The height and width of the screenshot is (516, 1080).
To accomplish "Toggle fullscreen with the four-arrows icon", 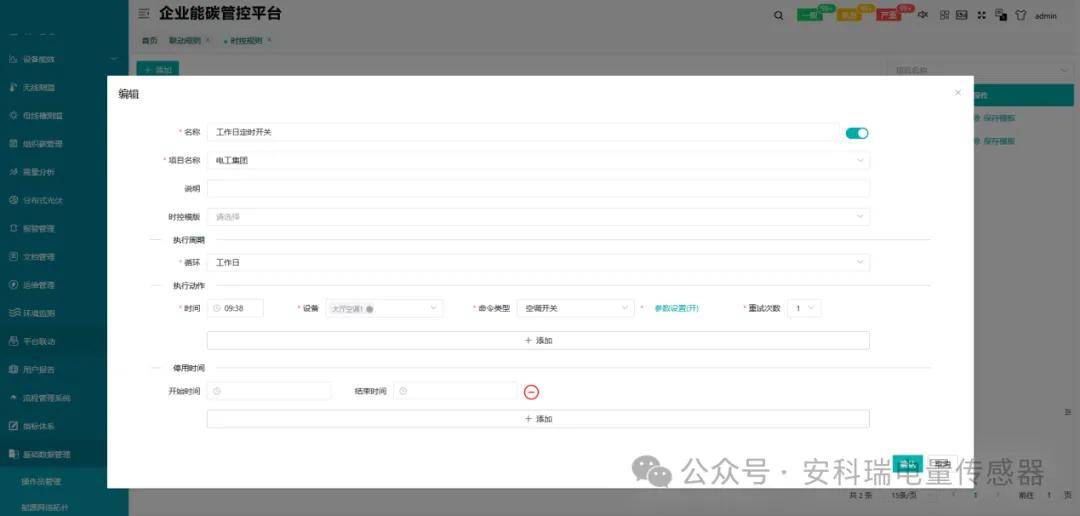I will (x=982, y=15).
